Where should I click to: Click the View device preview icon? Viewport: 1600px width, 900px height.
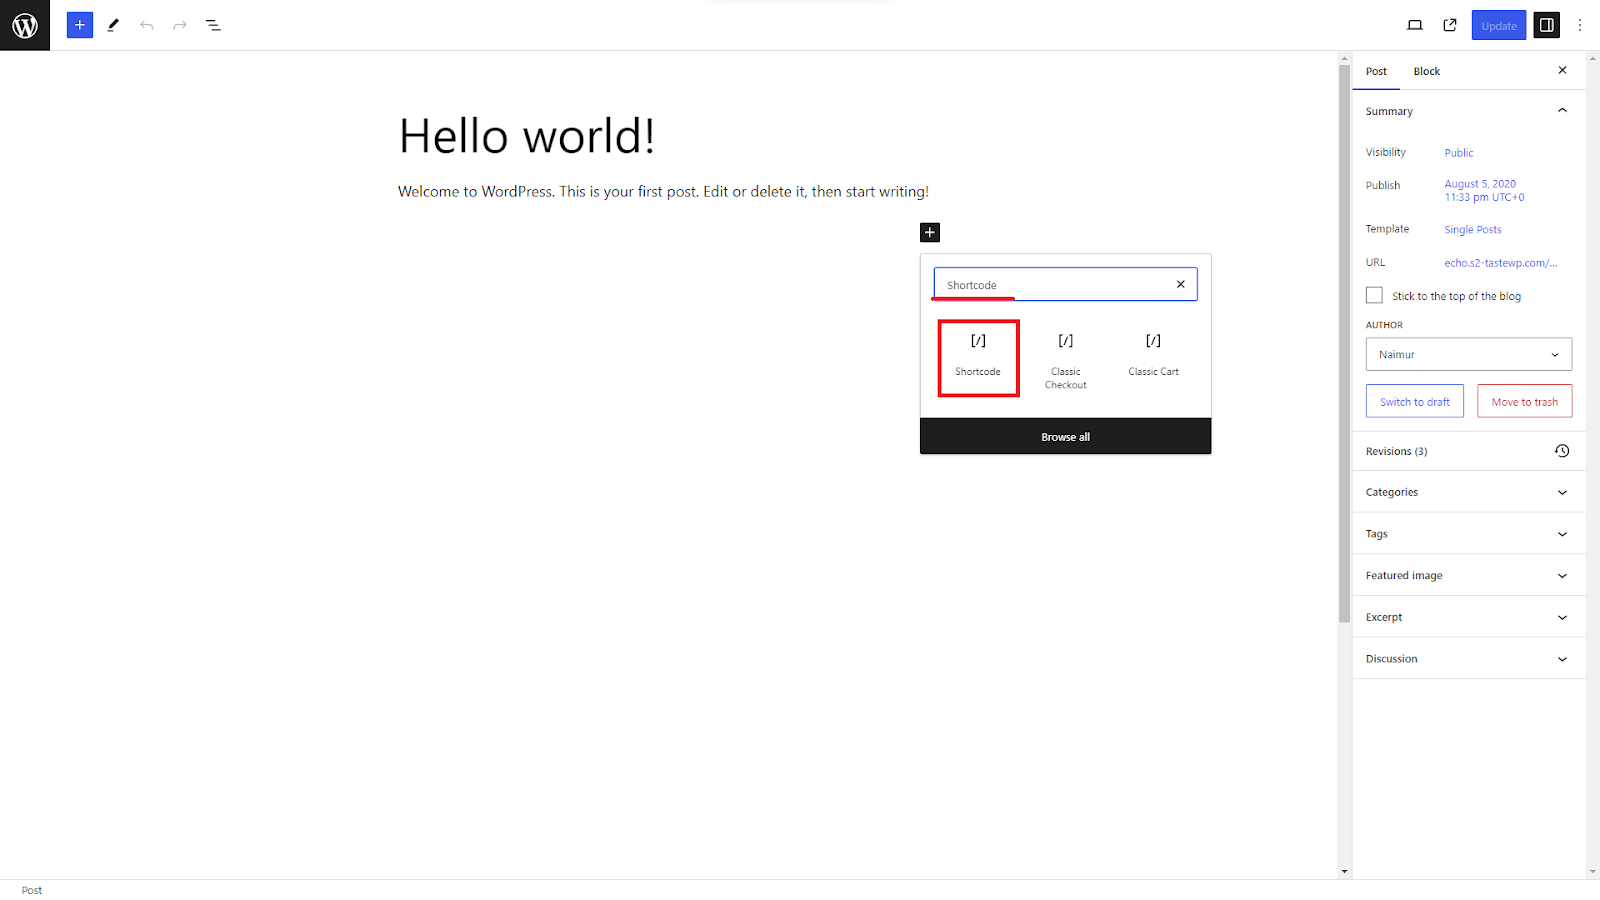(1414, 25)
